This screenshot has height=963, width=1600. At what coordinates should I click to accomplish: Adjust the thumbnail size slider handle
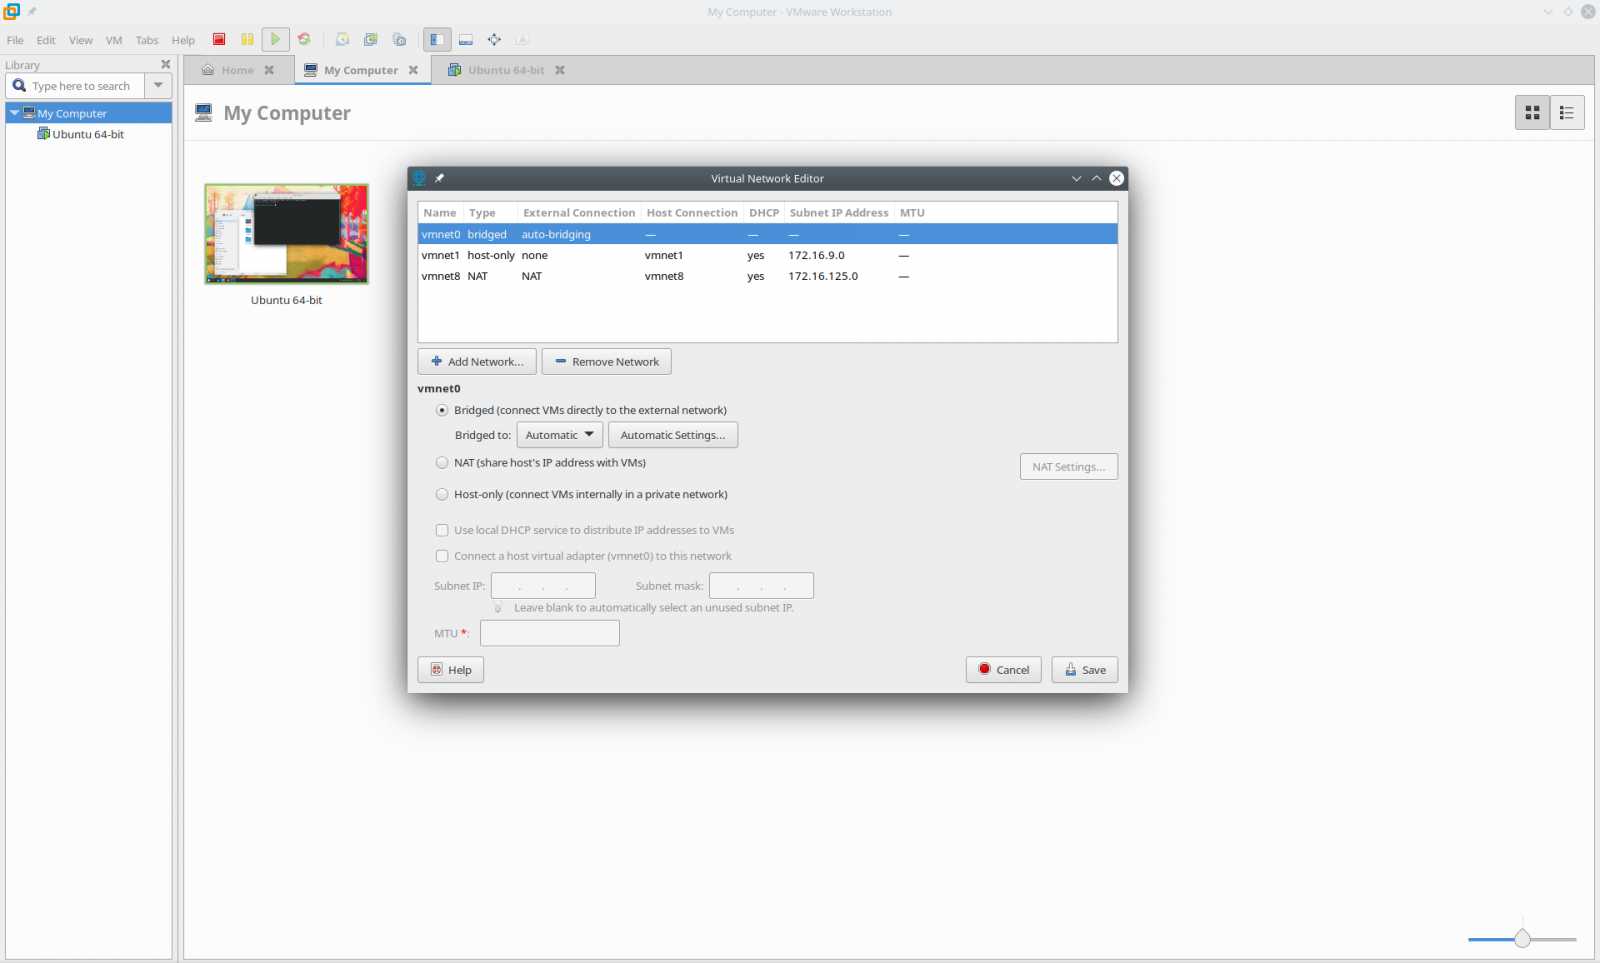coord(1522,939)
